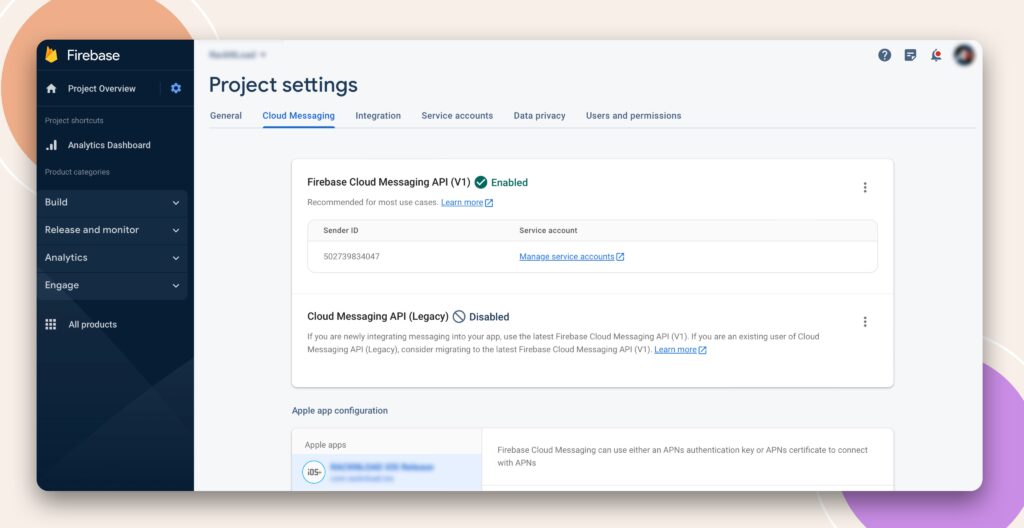Expand Release and monitor category
The image size is (1024, 528).
click(113, 230)
